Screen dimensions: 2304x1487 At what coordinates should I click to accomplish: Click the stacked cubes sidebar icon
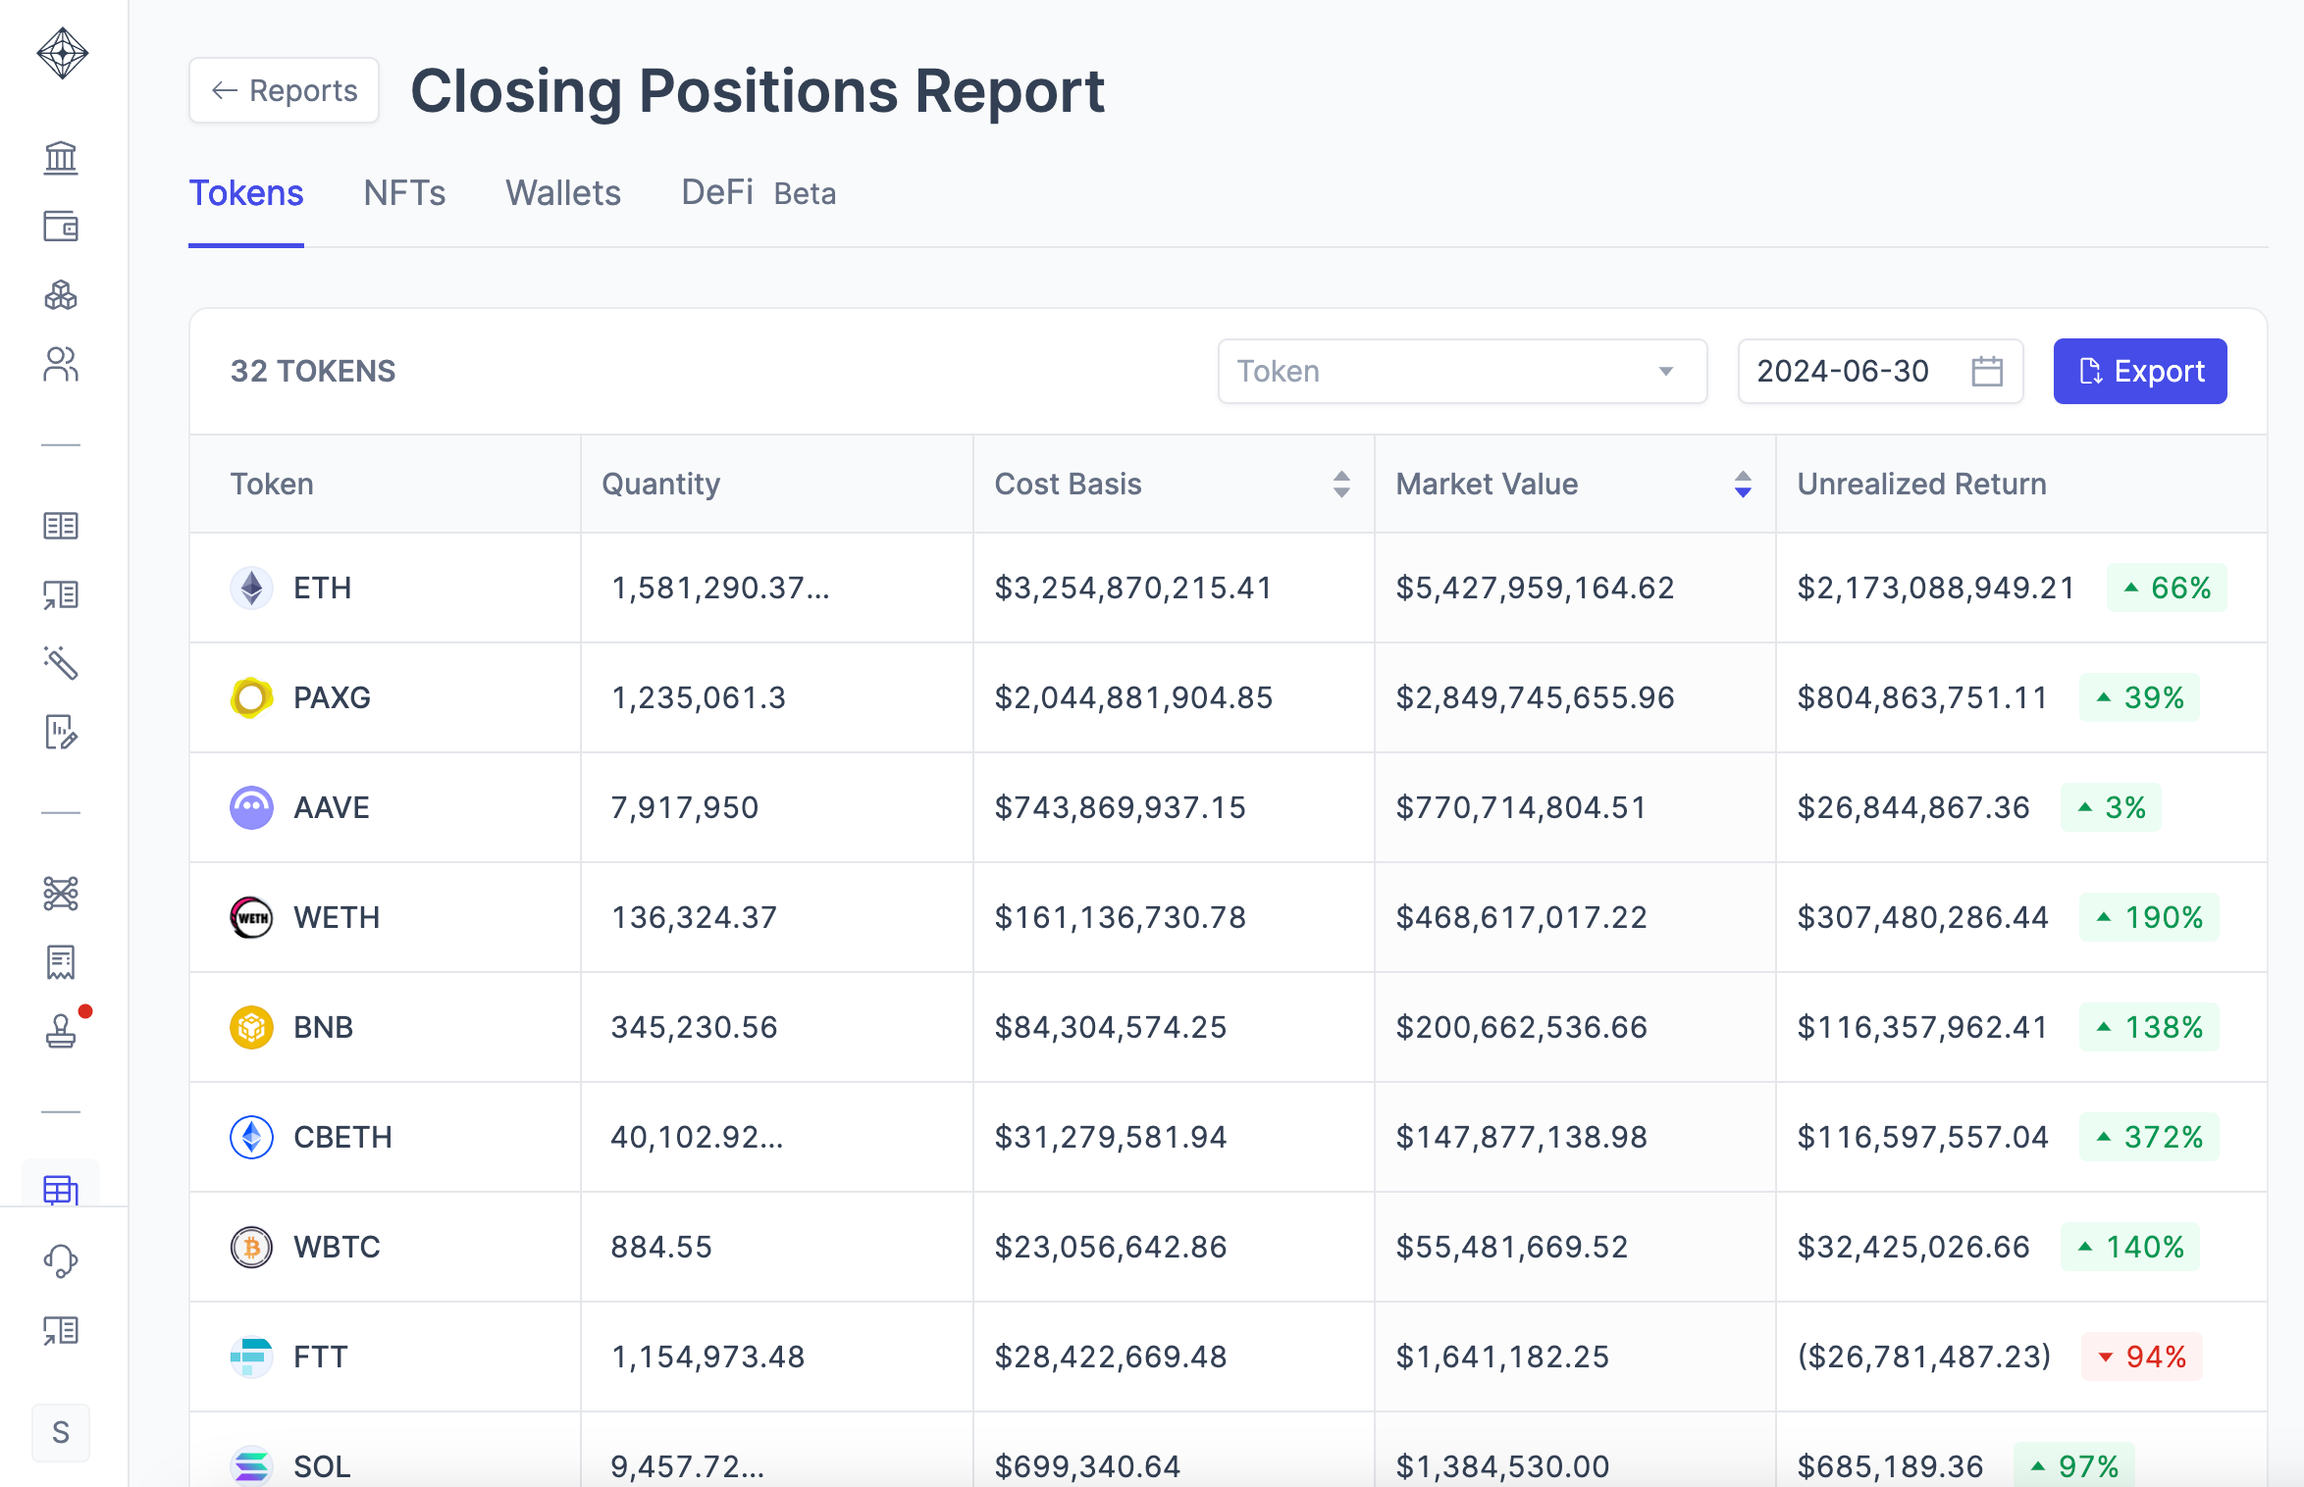61,296
